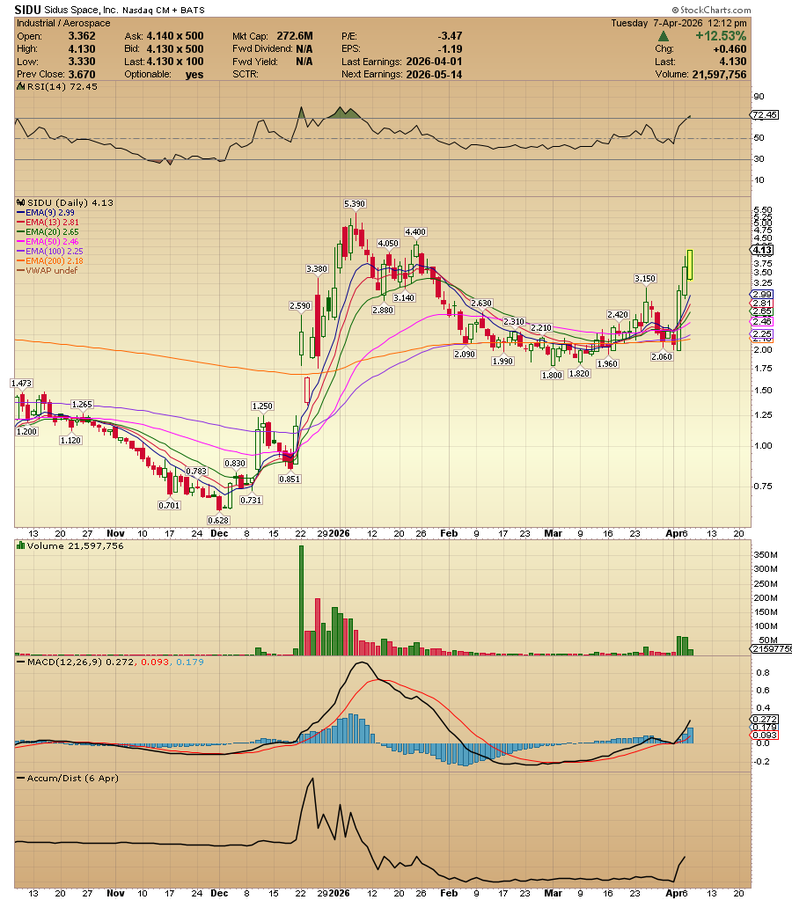Click the Mkt Cap 272.6M value
The image size is (792, 900).
point(295,36)
